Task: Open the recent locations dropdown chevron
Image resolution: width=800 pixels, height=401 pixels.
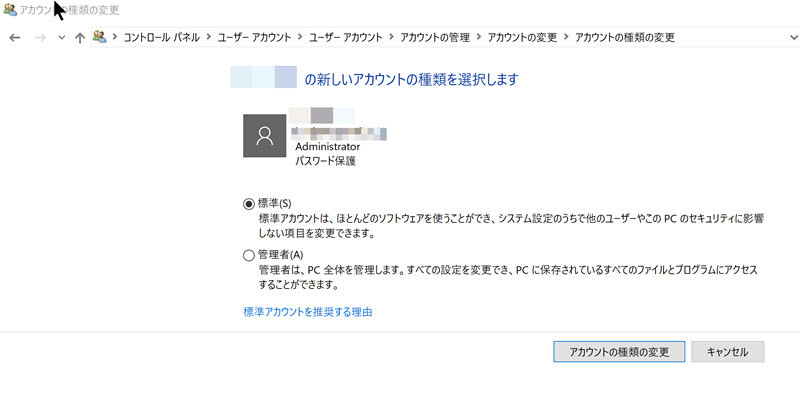Action: (62, 37)
